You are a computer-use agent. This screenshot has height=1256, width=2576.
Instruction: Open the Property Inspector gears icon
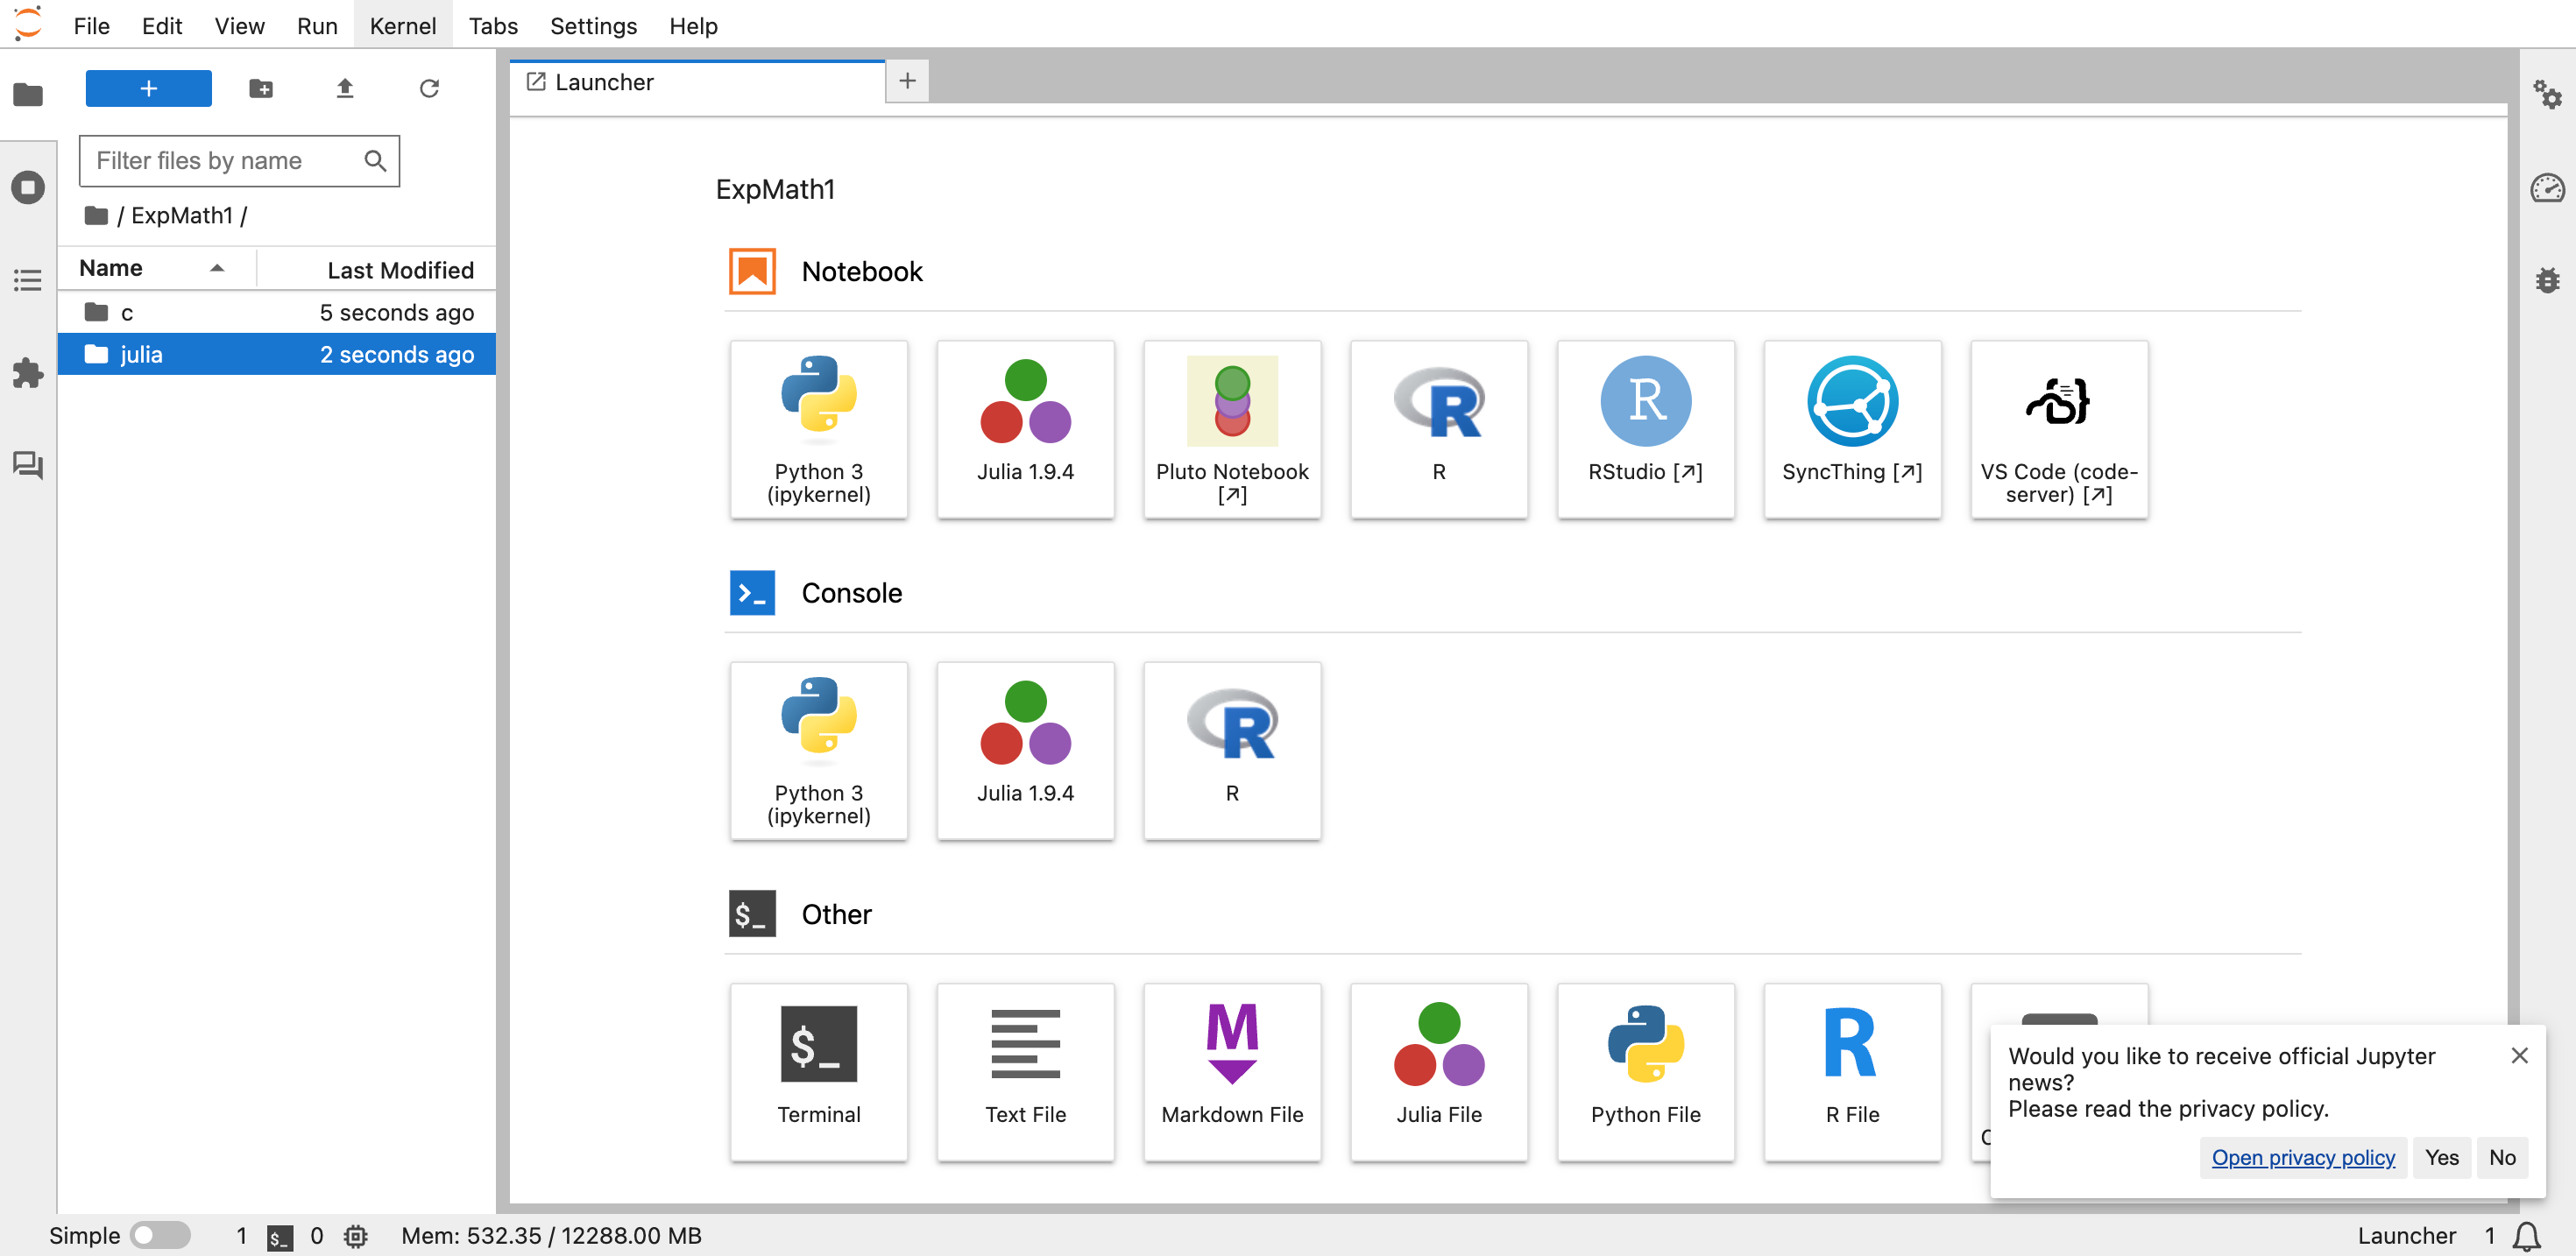2547,95
